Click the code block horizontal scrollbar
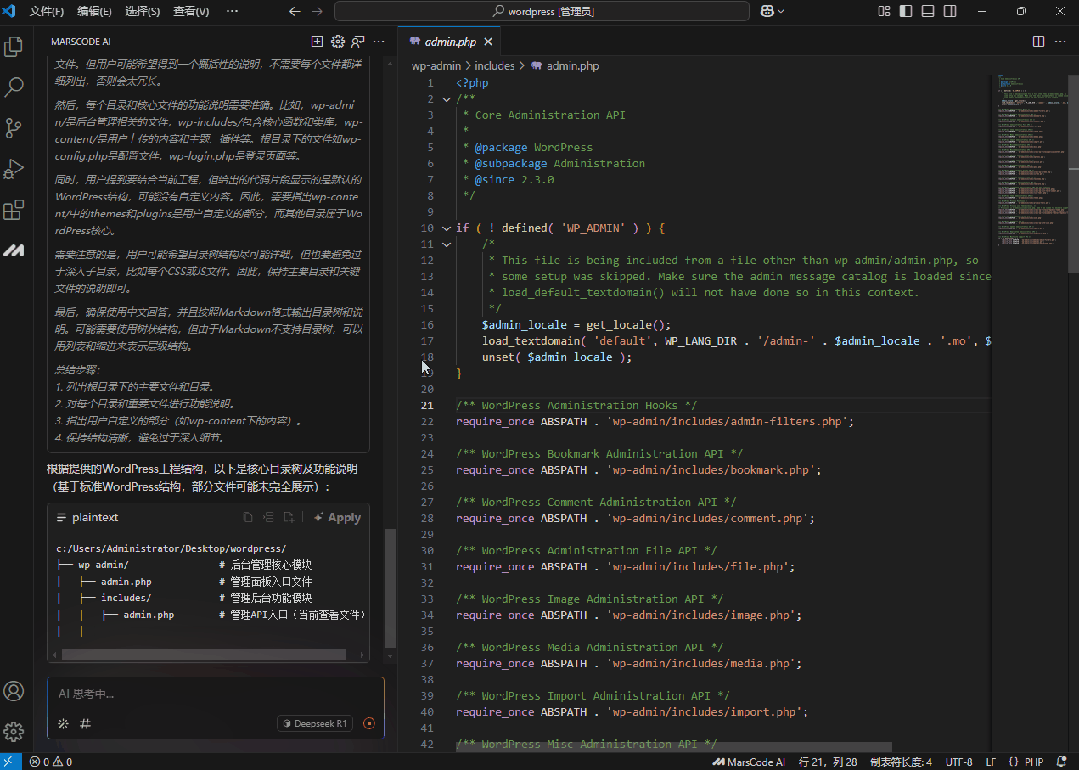Viewport: 1079px width, 770px height. click(x=204, y=654)
